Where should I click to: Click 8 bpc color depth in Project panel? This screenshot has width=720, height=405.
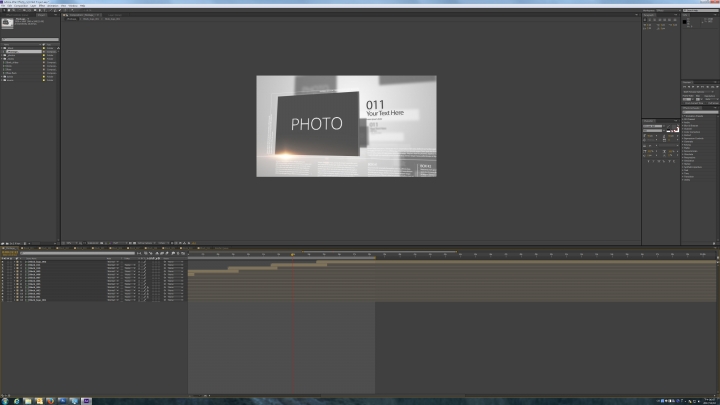(x=16, y=244)
